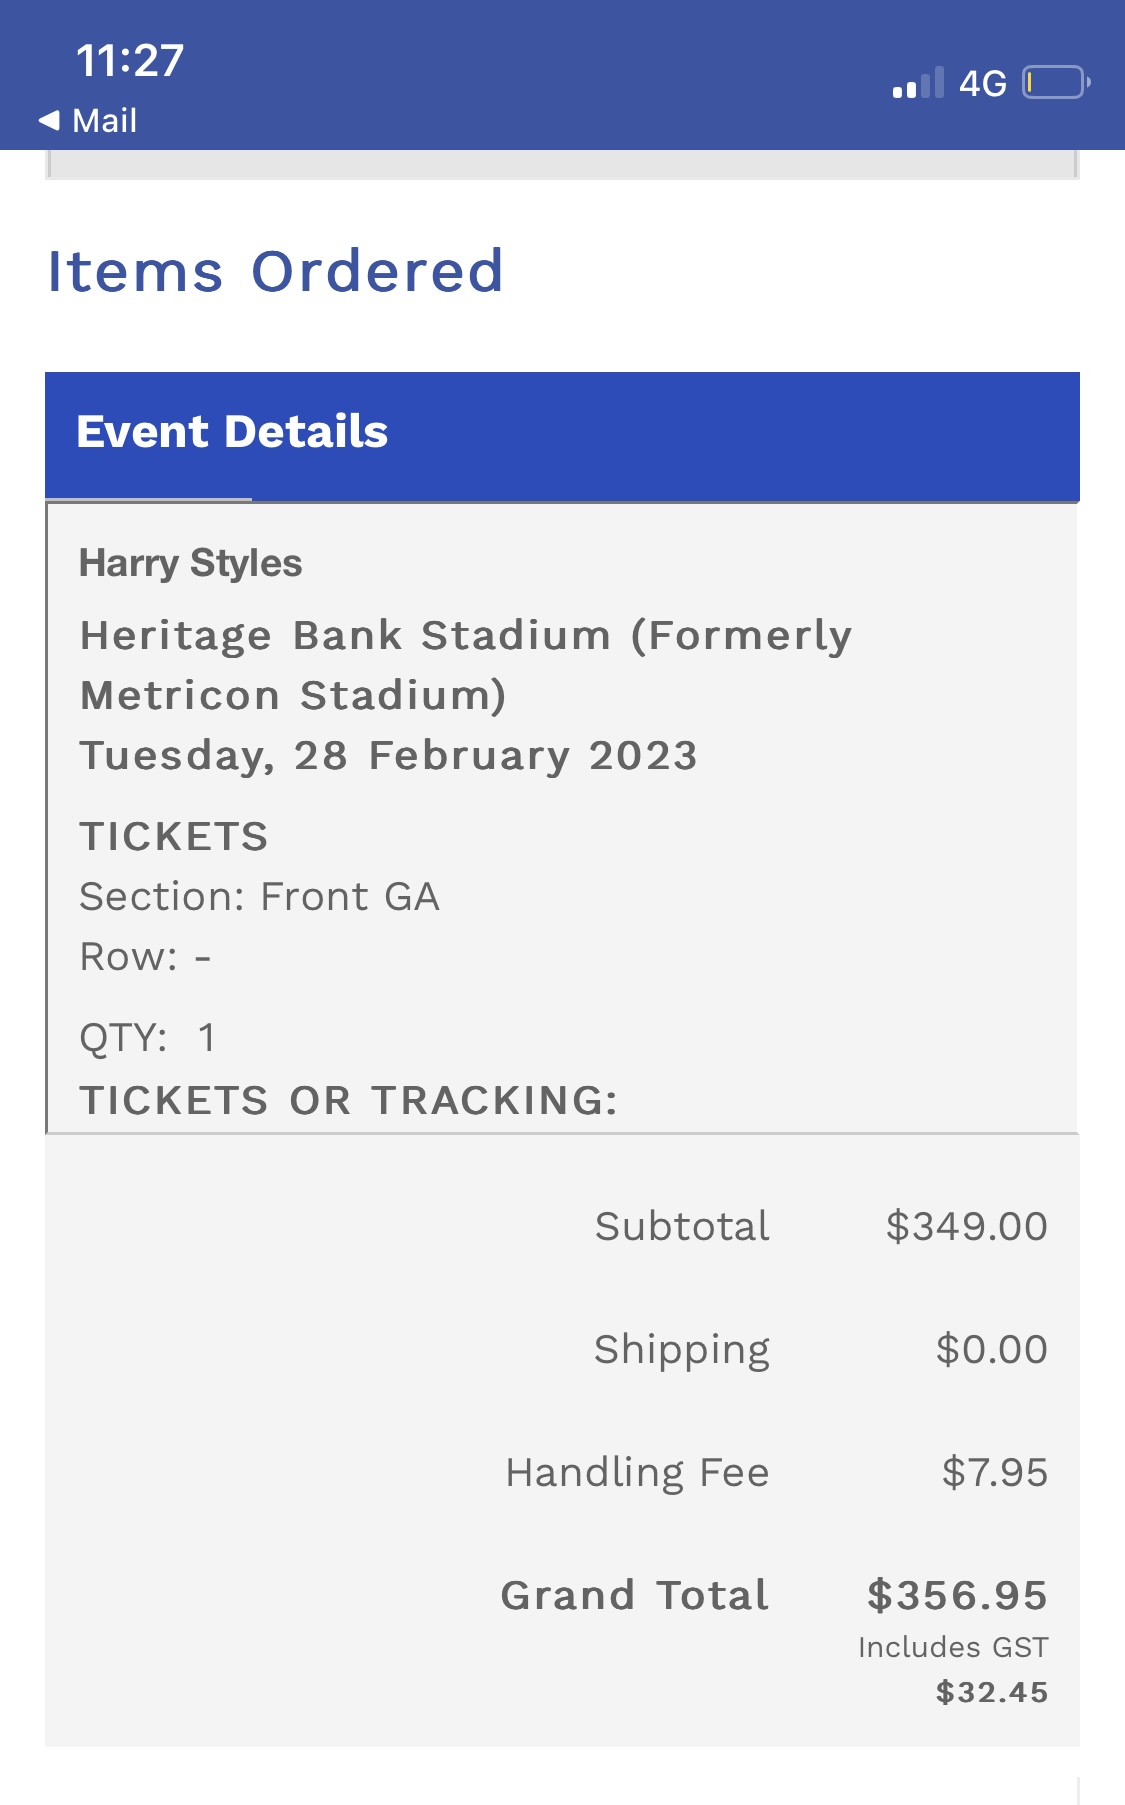
Task: Select the $32.45 GST amount
Action: click(991, 1692)
